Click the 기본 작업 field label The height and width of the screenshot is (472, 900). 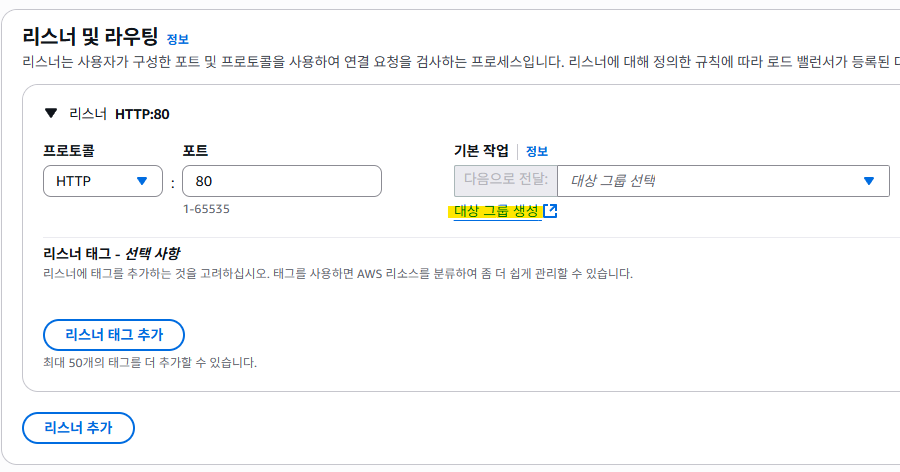tap(481, 151)
